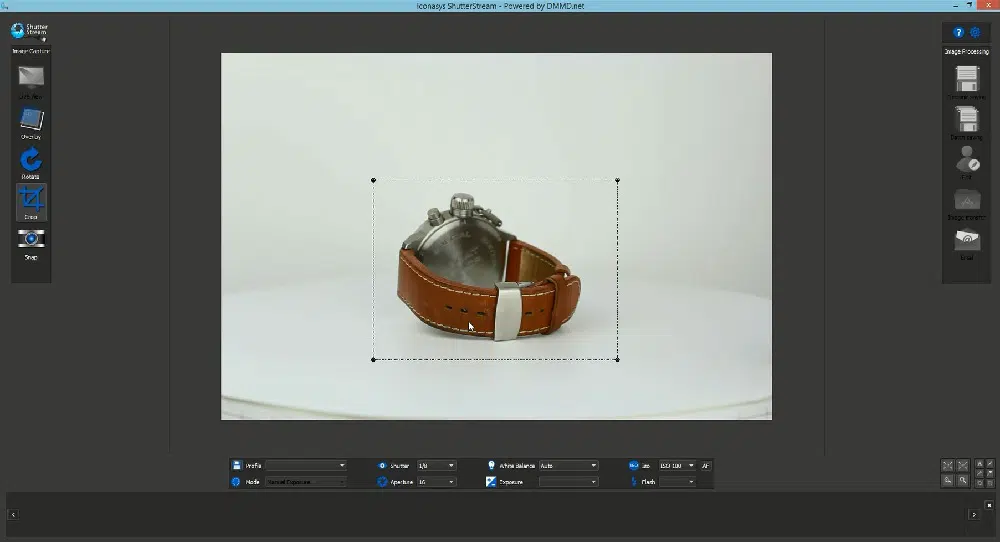Click the Rotate tool icon
This screenshot has height=542, width=1000.
click(x=31, y=159)
